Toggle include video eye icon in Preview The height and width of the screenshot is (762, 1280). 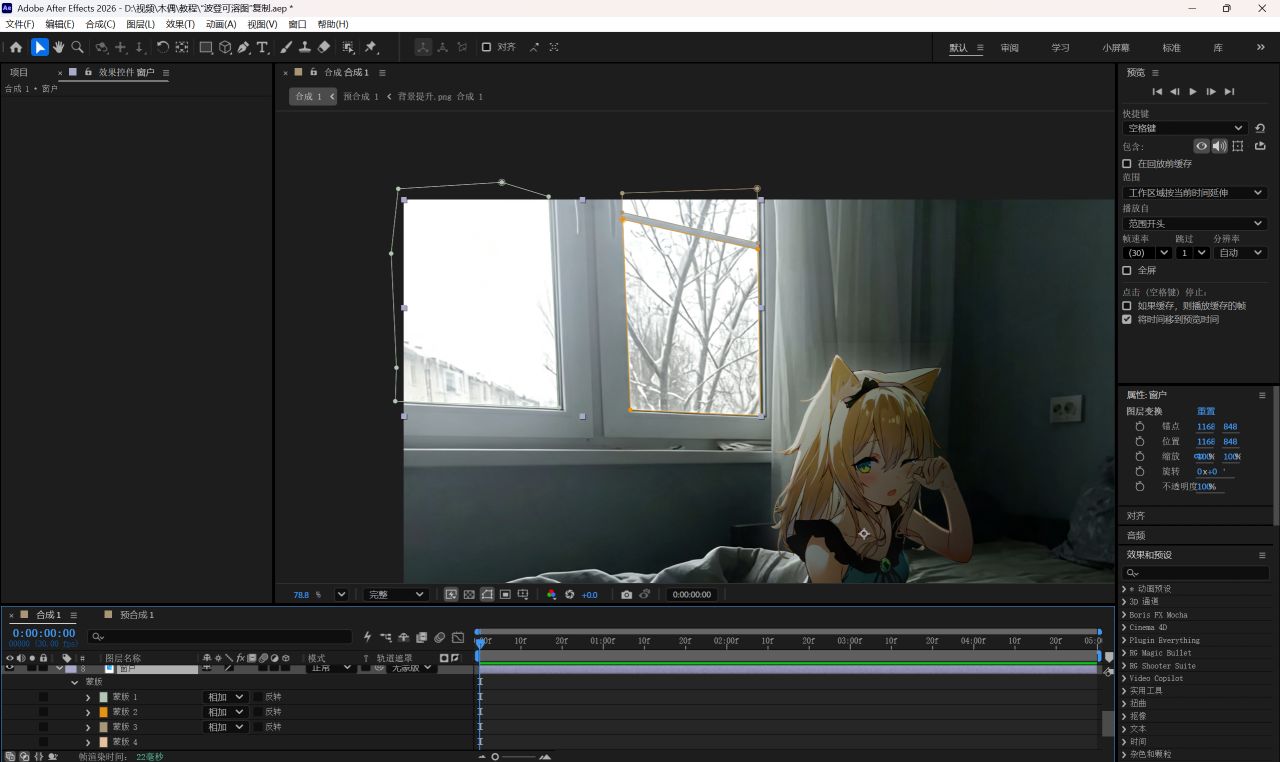pyautogui.click(x=1201, y=146)
